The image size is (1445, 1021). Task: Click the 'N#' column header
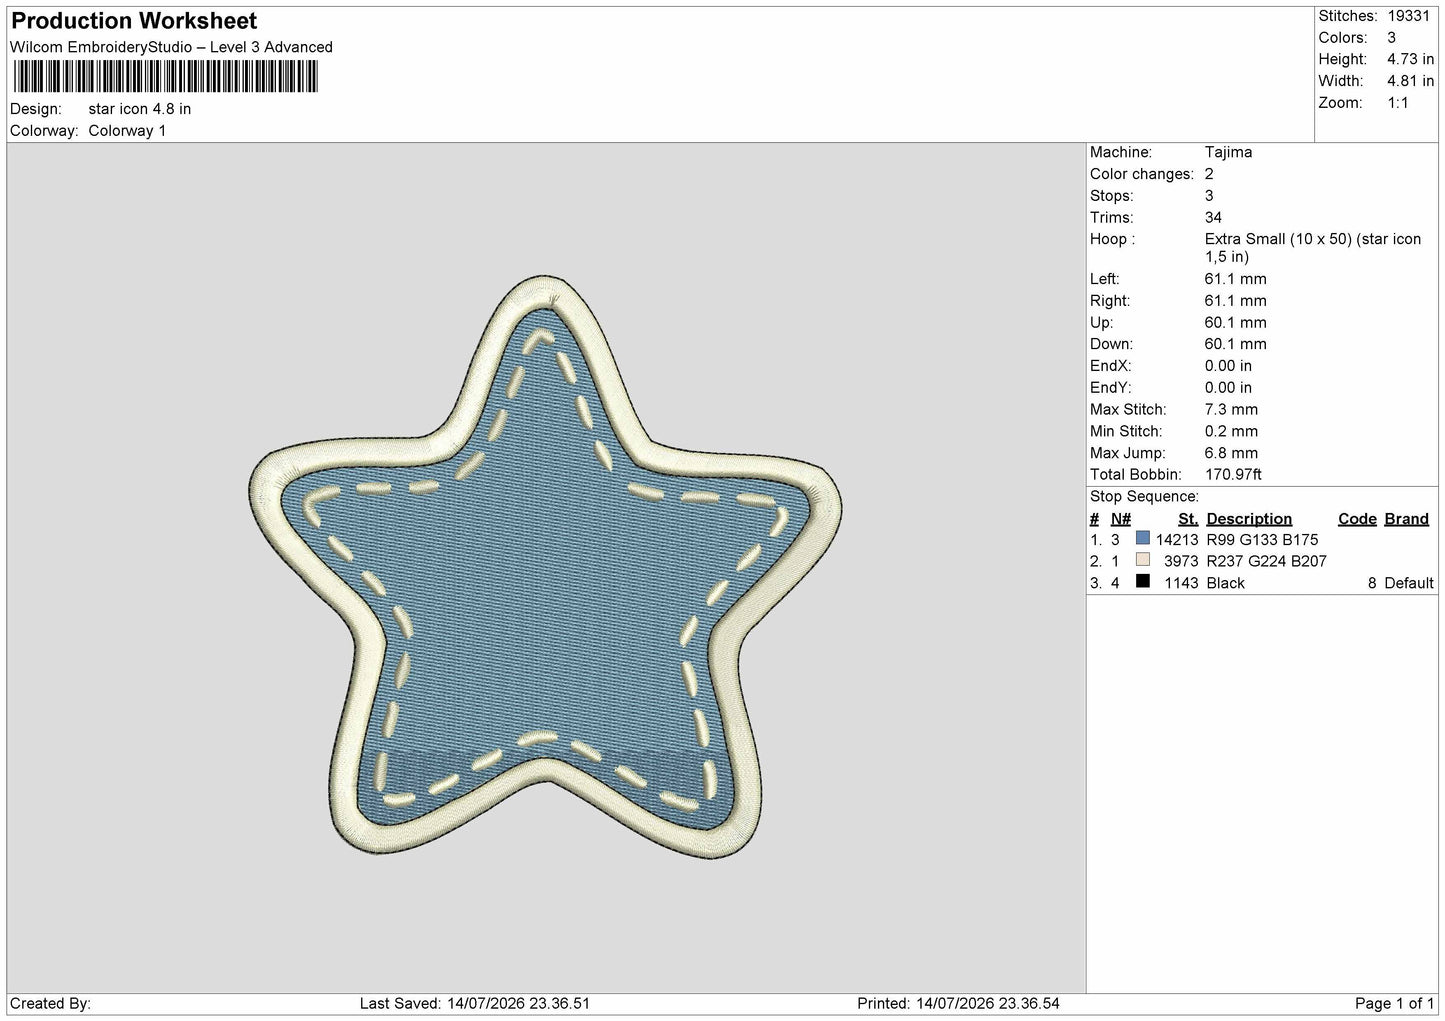pyautogui.click(x=1121, y=519)
